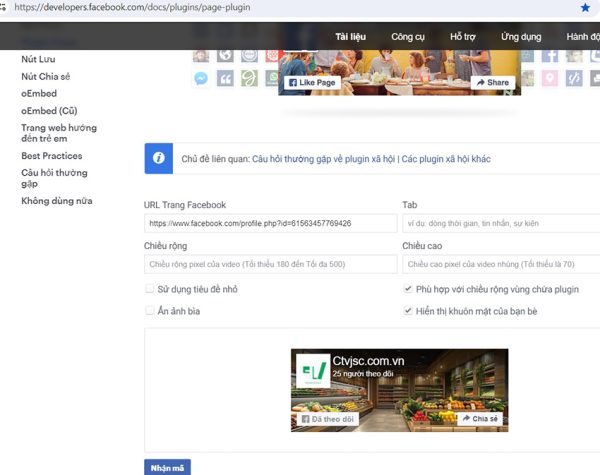Uncheck Phù hợp với chiều rộng vùng chứa plugin
The width and height of the screenshot is (600, 475).
pos(408,288)
